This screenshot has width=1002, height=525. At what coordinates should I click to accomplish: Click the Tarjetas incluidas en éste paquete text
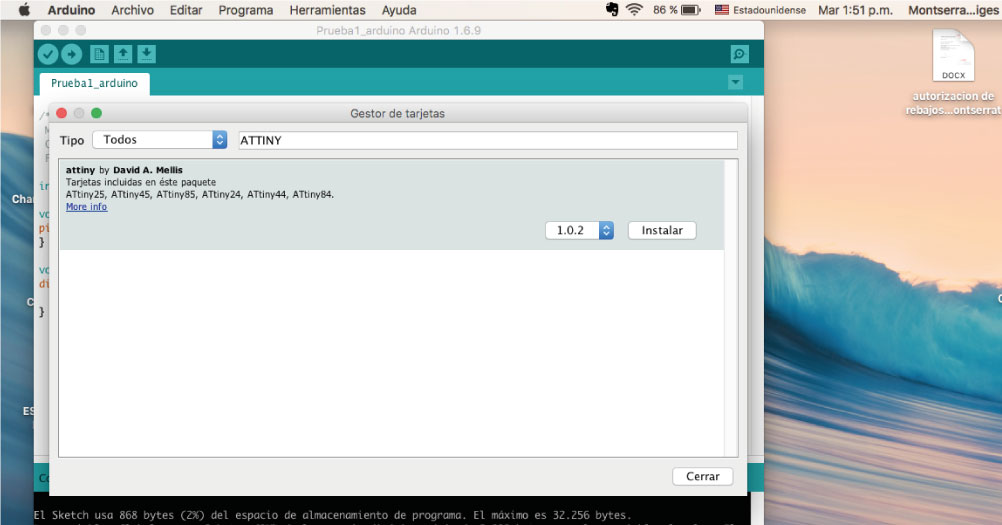pos(141,182)
